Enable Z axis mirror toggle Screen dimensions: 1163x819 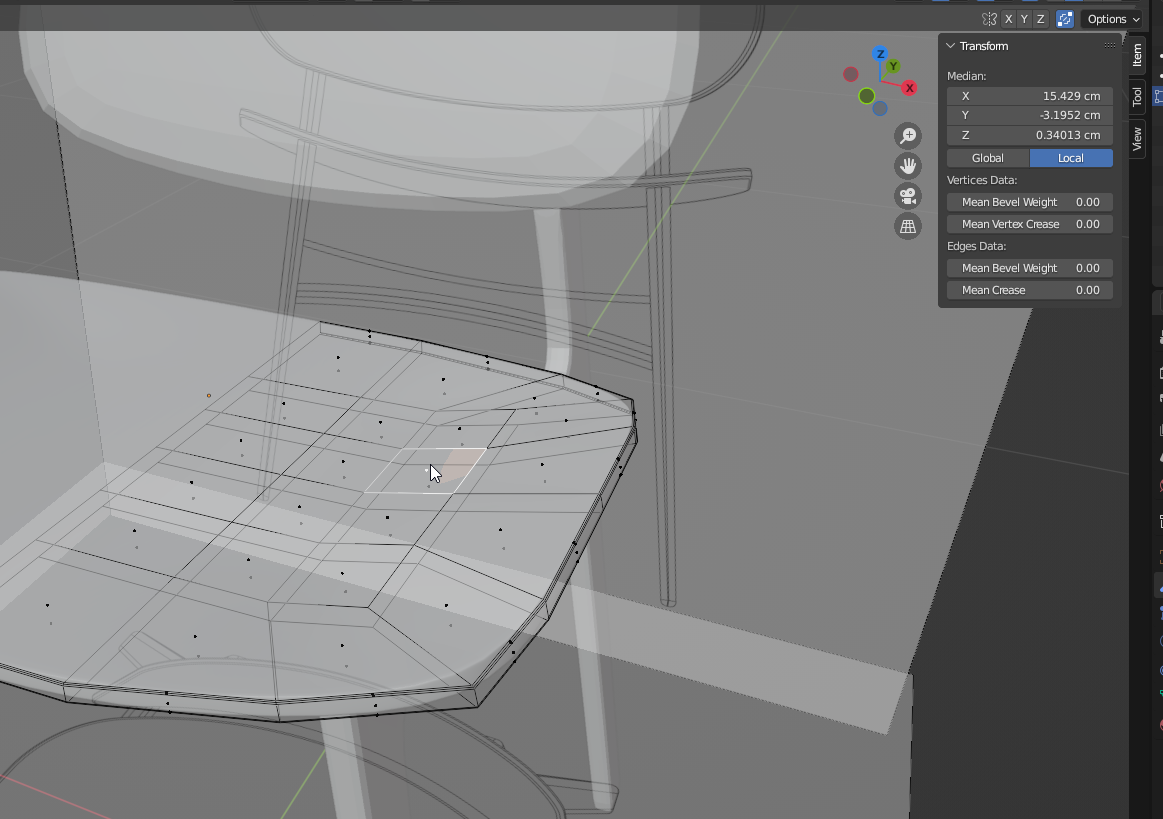point(1041,19)
